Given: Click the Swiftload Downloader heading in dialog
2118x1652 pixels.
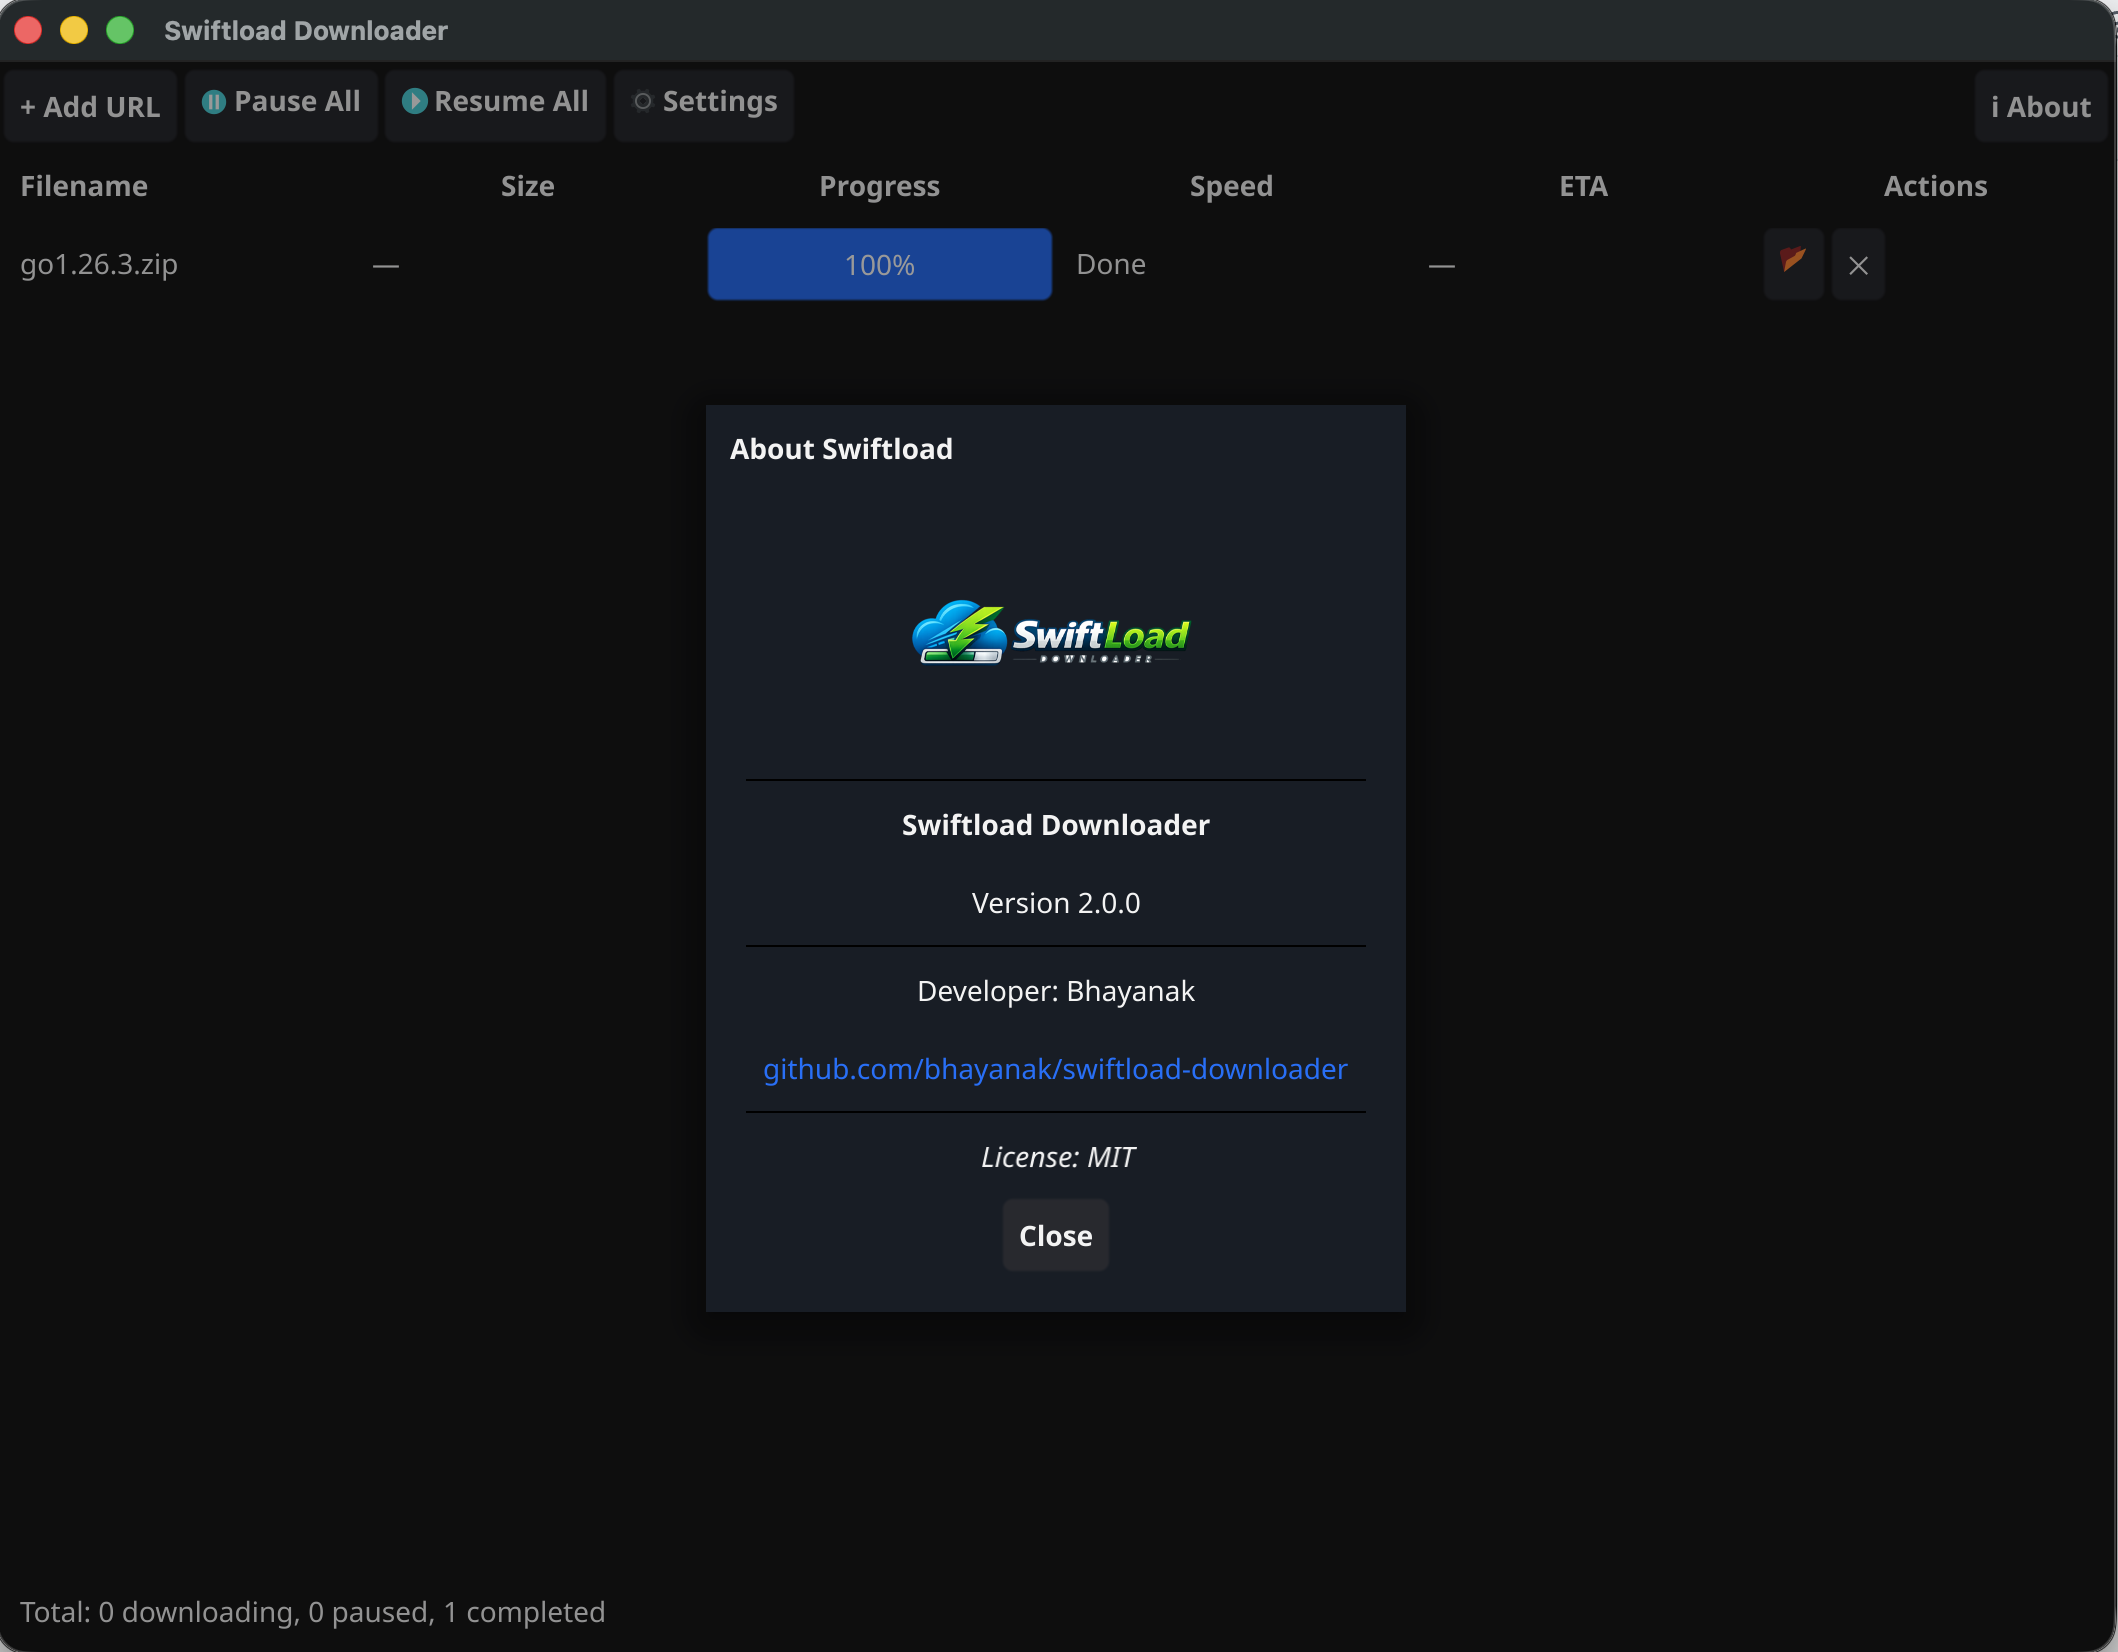Looking at the screenshot, I should [1055, 825].
